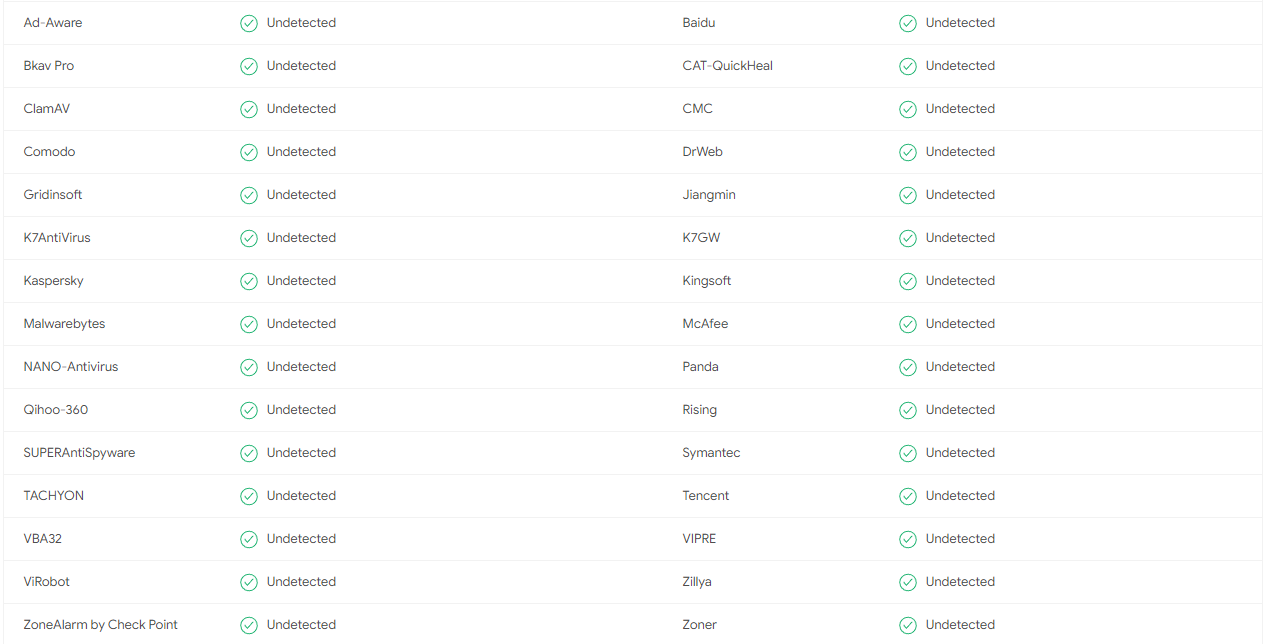Click the checkmark icon next to Malwarebytes

[249, 324]
